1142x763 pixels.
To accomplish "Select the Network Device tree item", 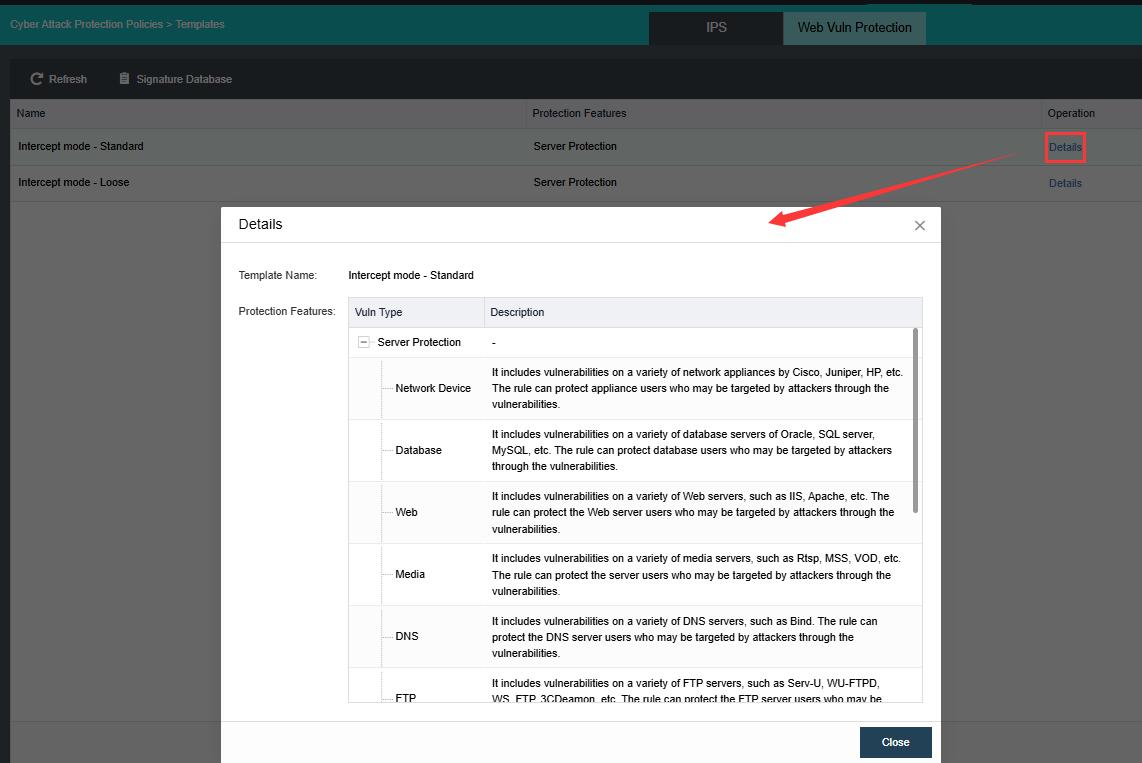I will click(x=433, y=388).
